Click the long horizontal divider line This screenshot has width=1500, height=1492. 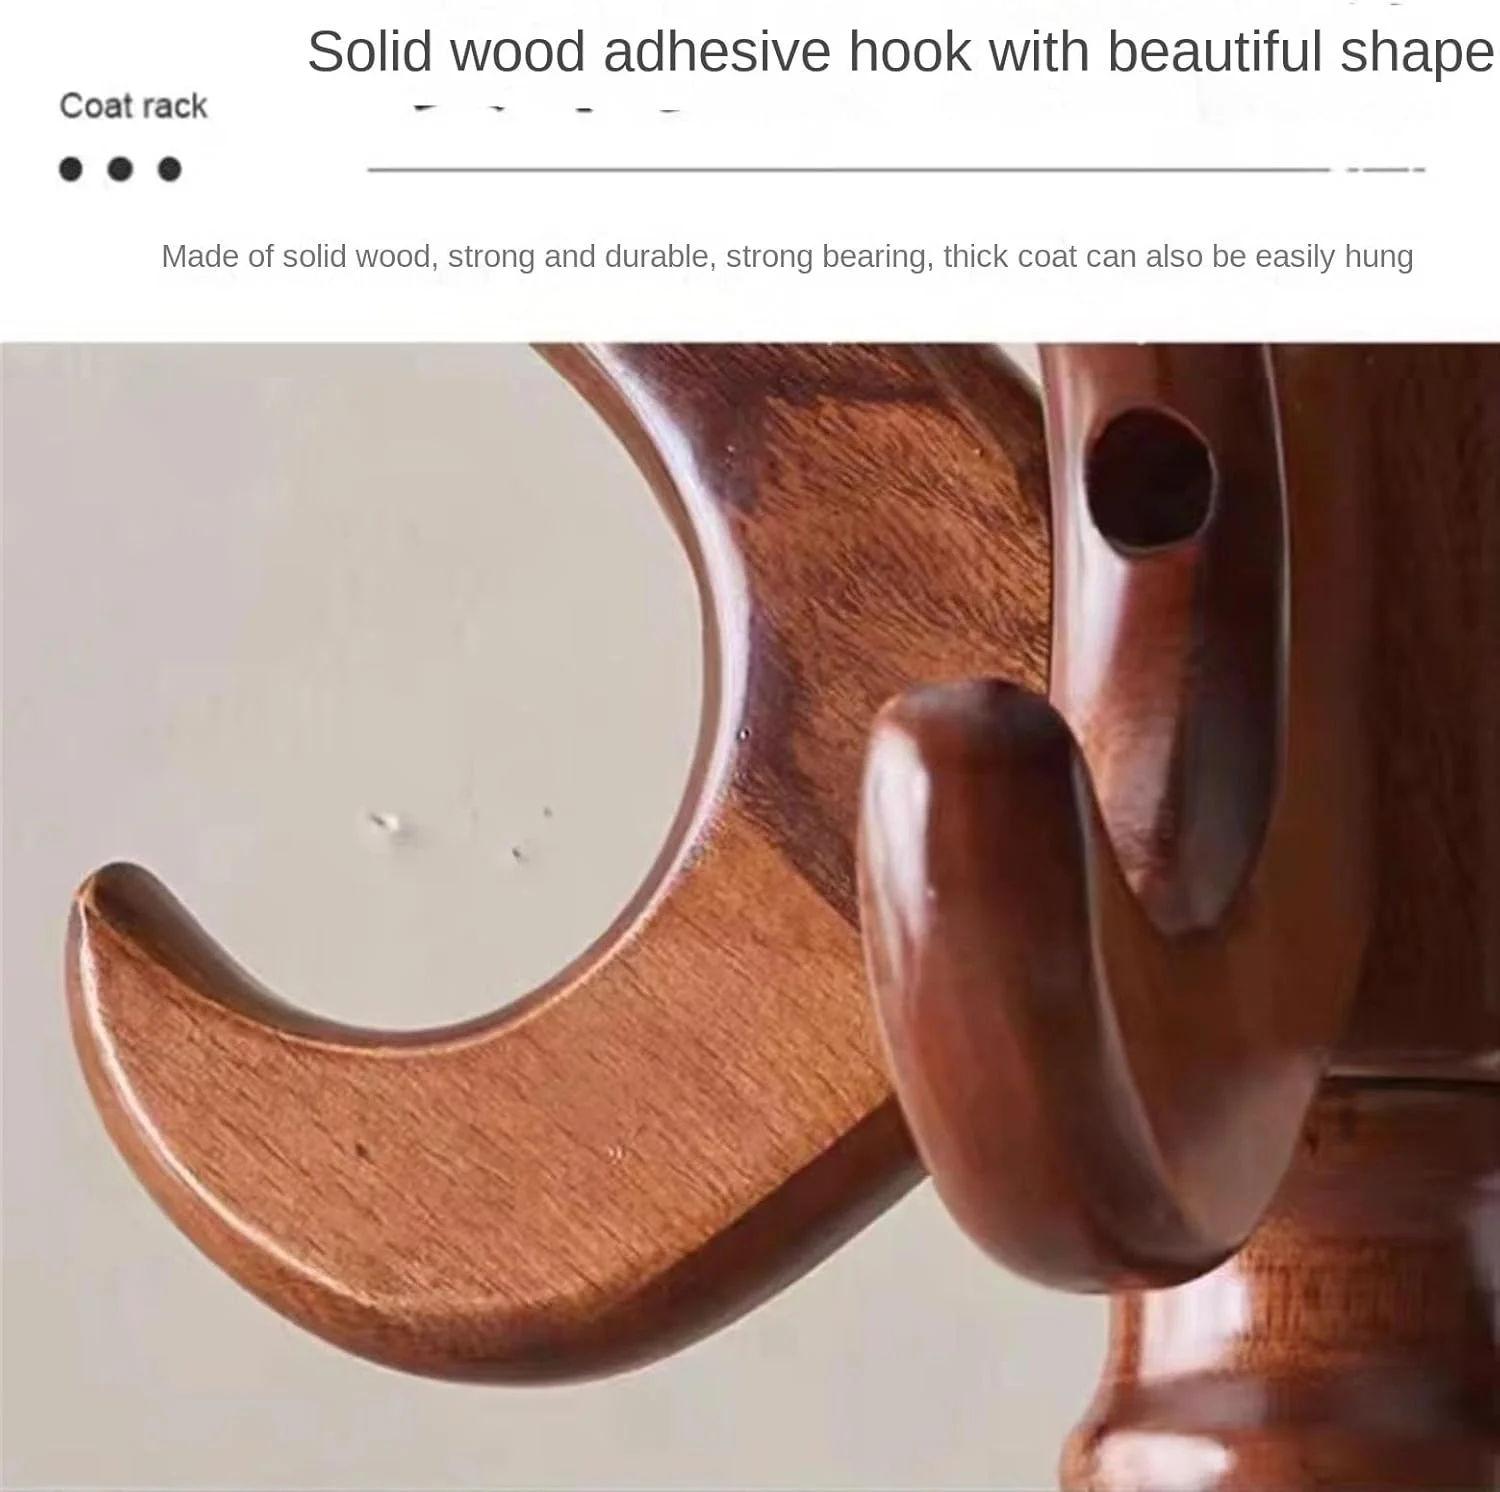click(848, 170)
